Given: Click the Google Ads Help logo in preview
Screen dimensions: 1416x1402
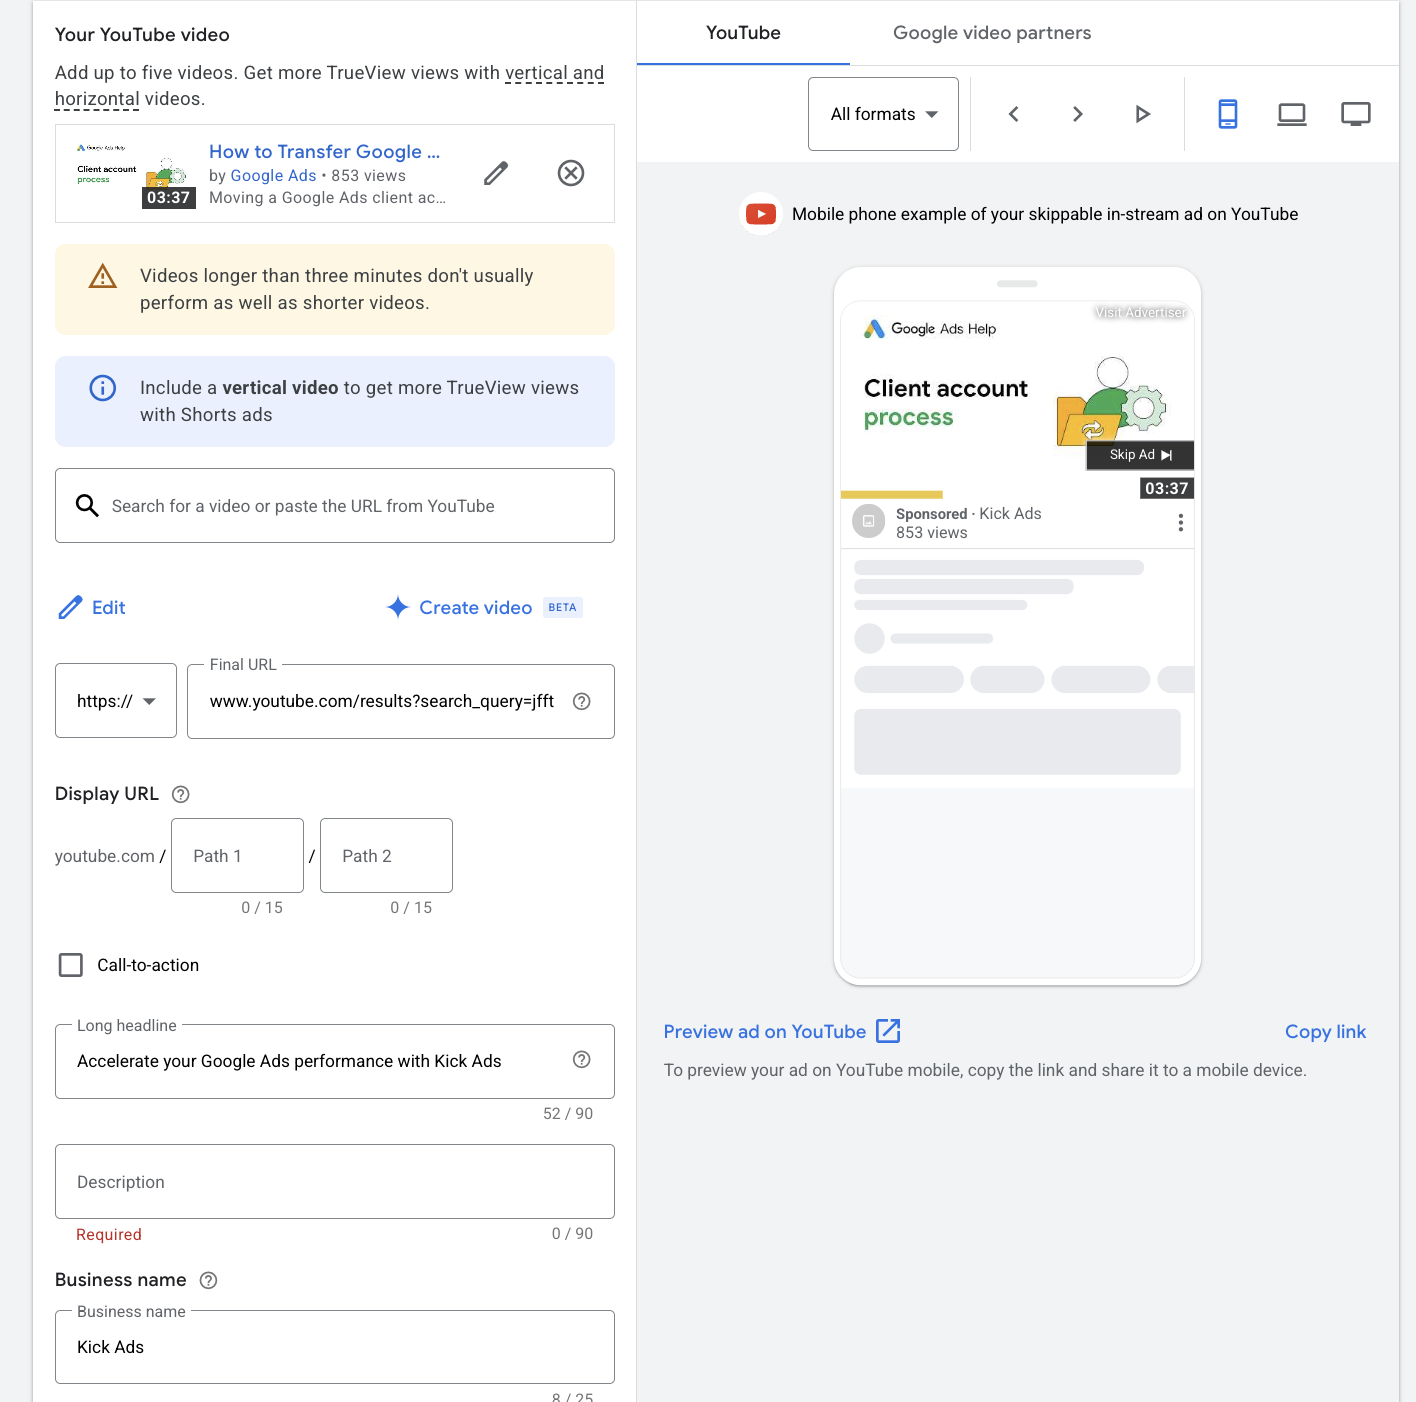Looking at the screenshot, I should pos(930,329).
